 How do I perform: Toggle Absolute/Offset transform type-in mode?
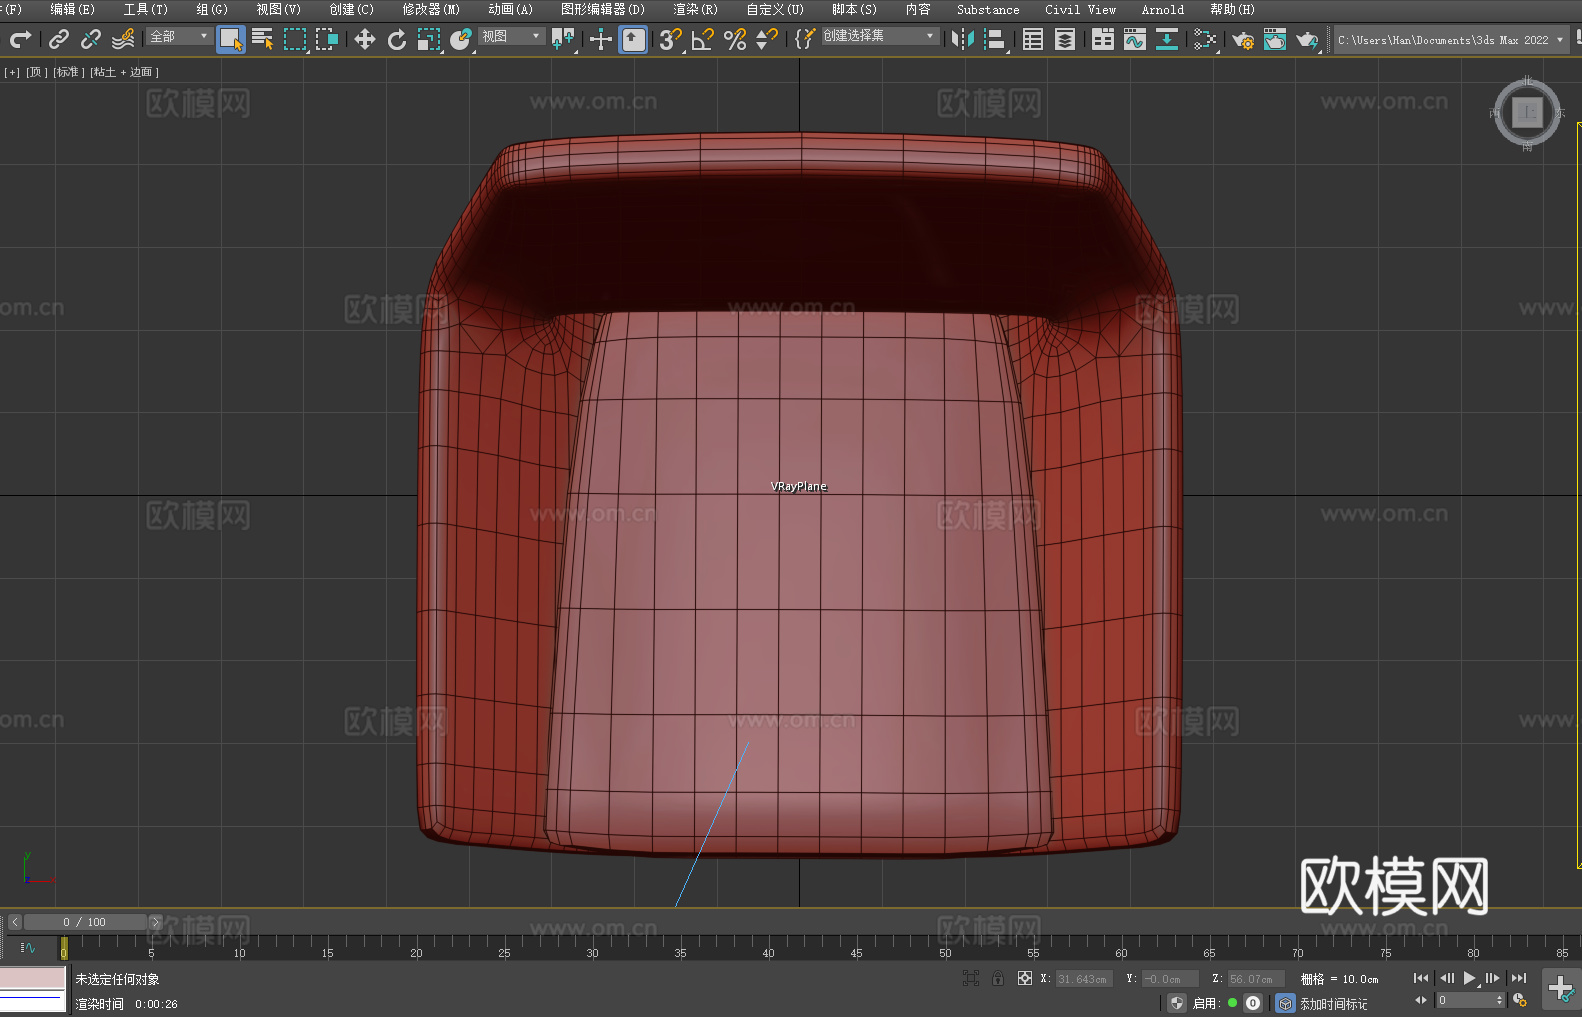click(1025, 978)
